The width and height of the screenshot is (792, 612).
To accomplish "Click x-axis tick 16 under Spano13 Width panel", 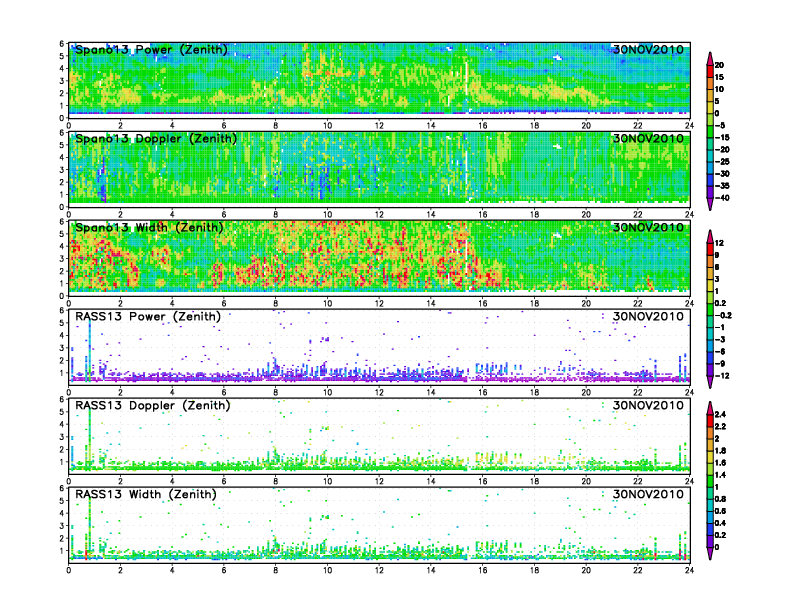I will pyautogui.click(x=483, y=303).
